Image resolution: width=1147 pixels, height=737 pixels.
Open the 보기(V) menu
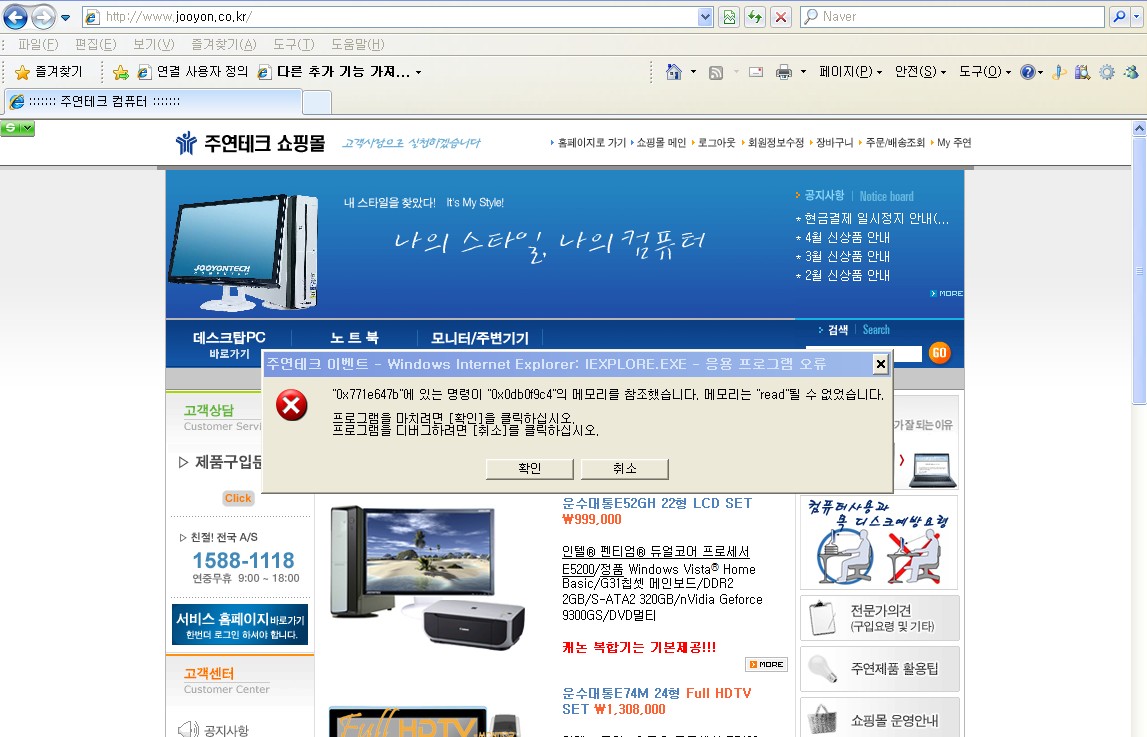point(154,45)
